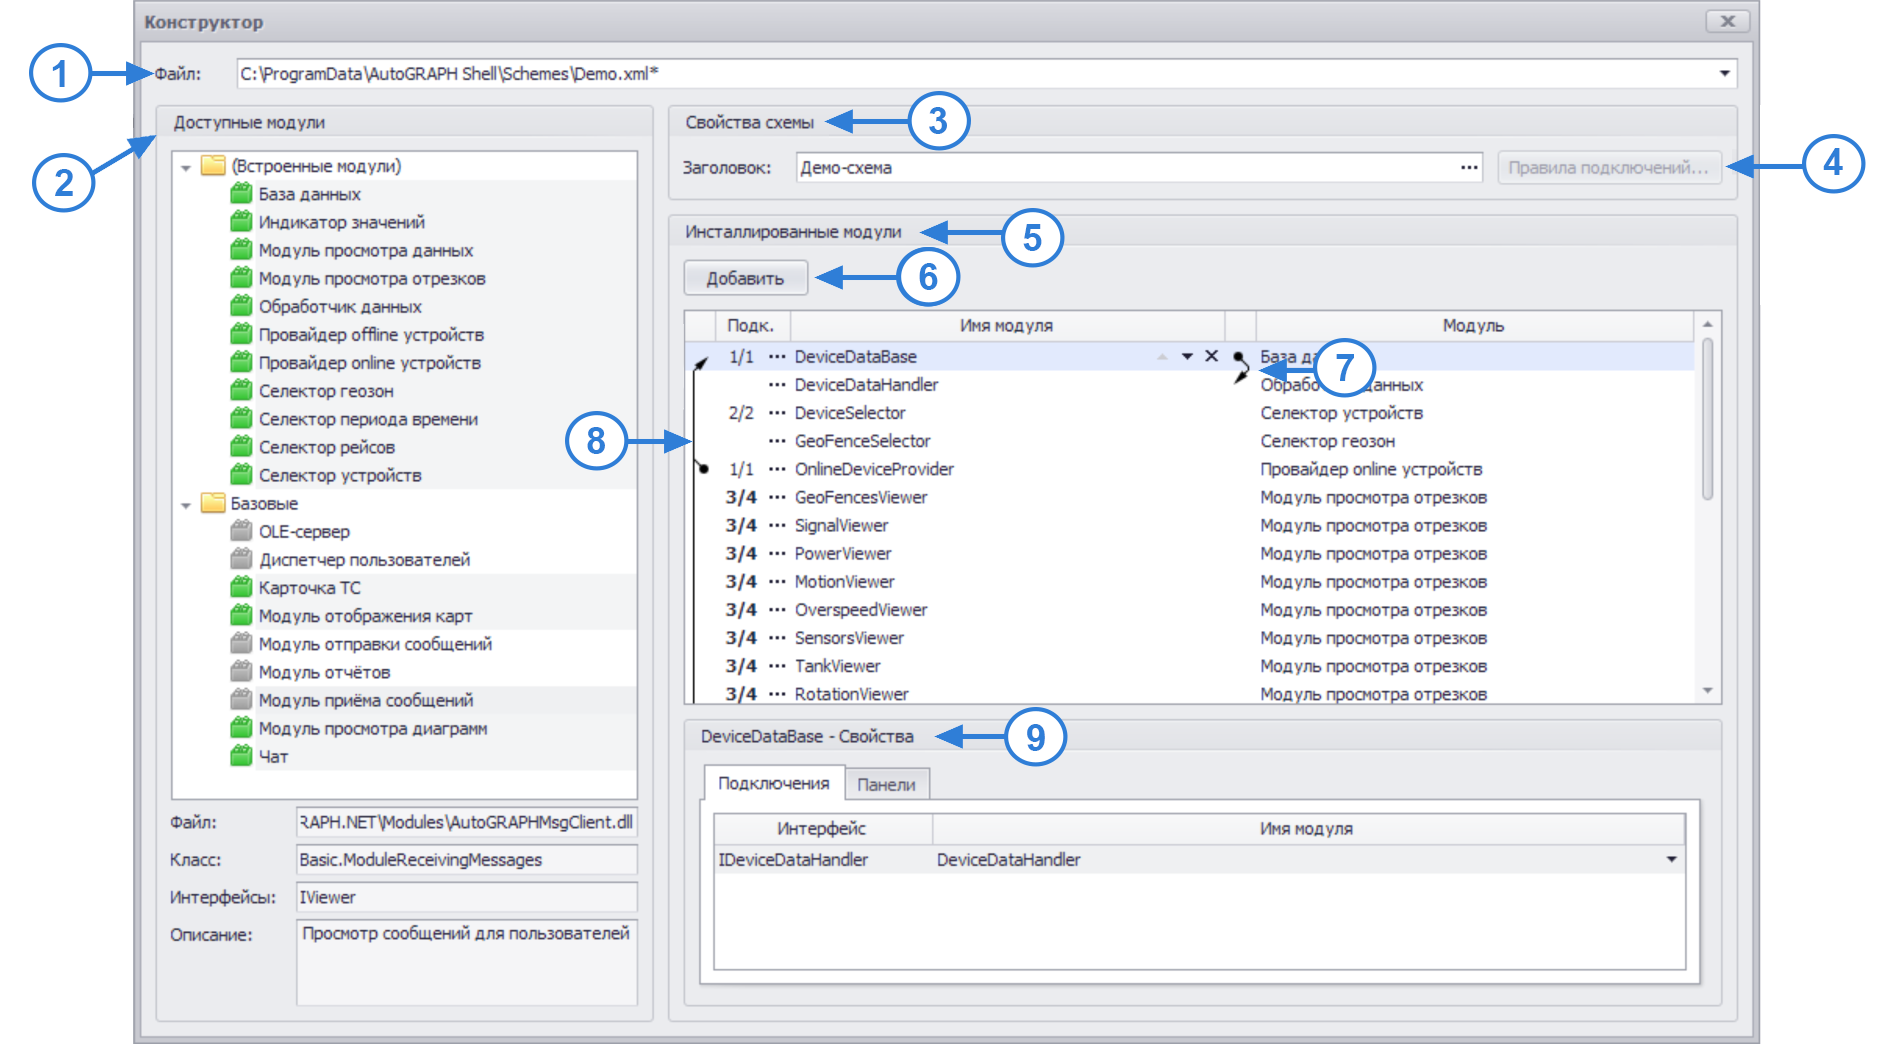
Task: Select the TankViewer row
Action: pyautogui.click(x=1190, y=665)
